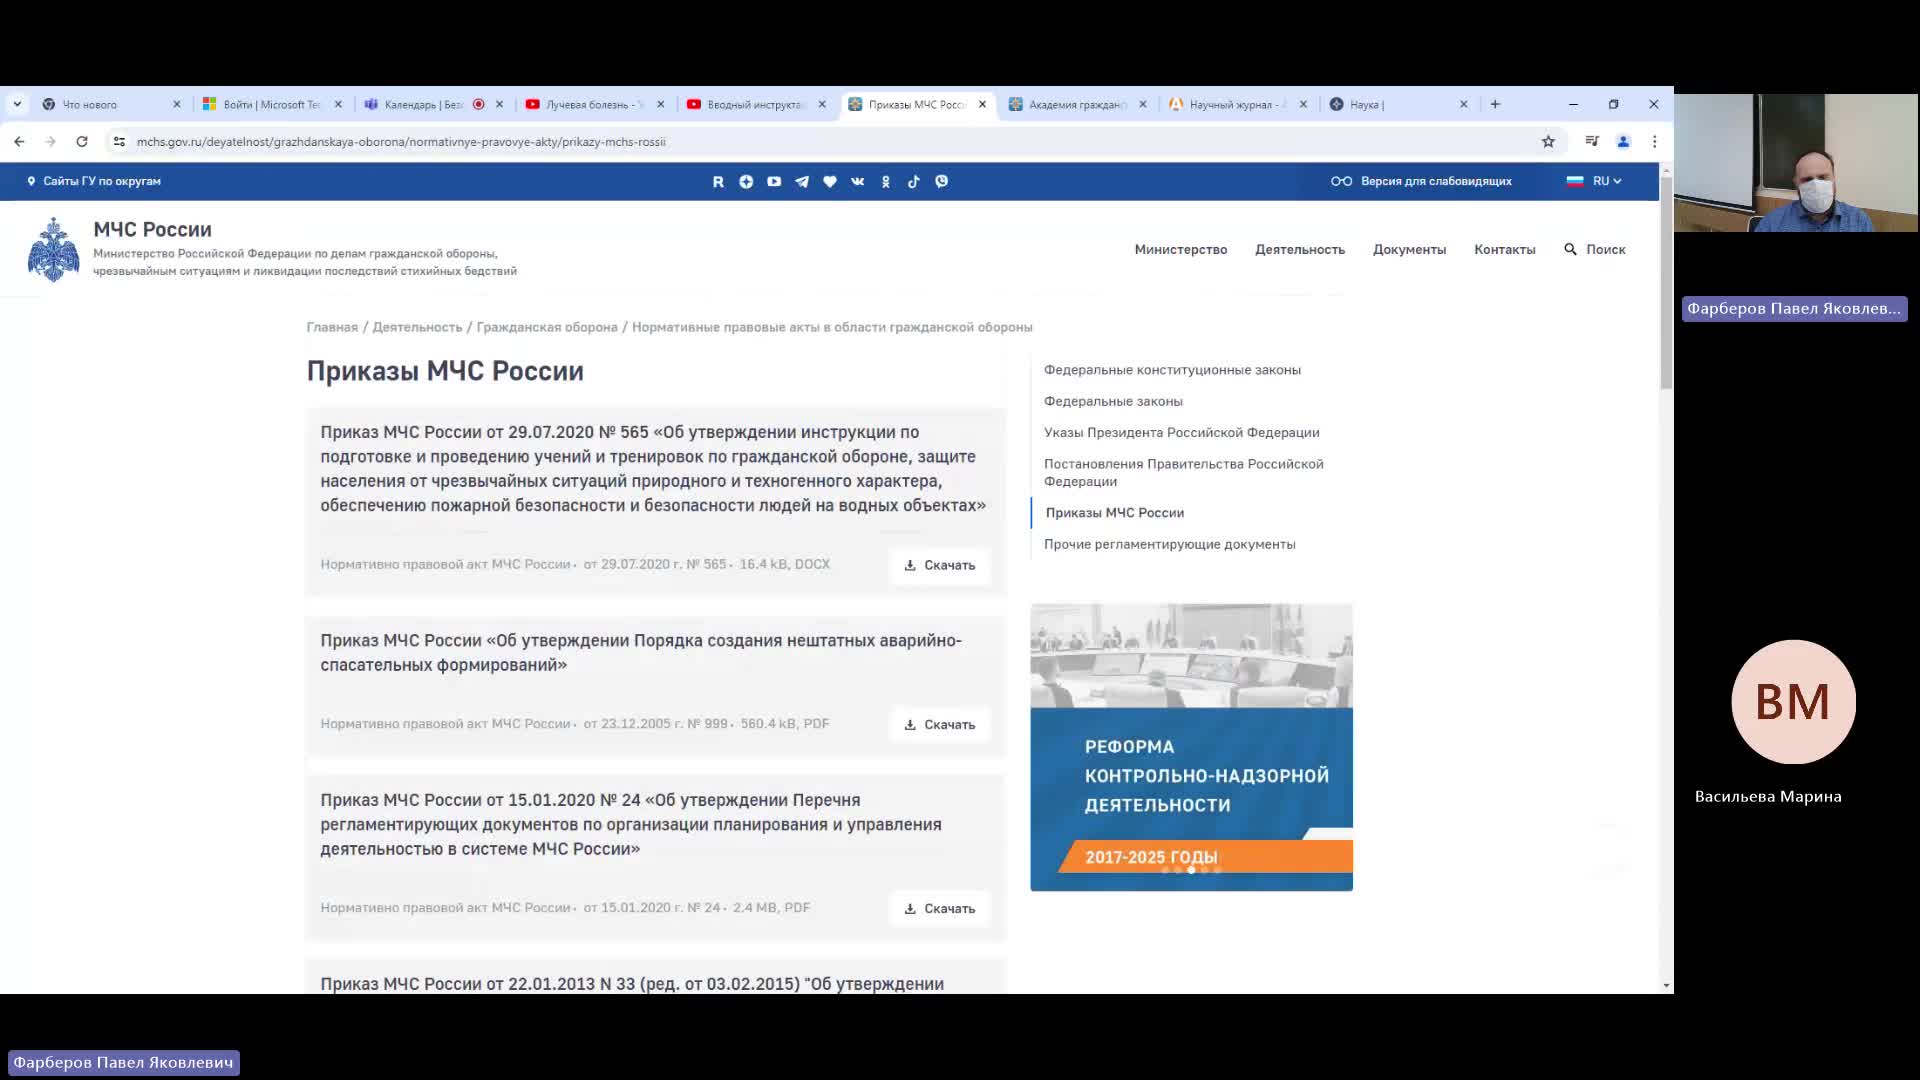The image size is (1920, 1080).
Task: Bookmark this page with the star icon
Action: [1548, 142]
